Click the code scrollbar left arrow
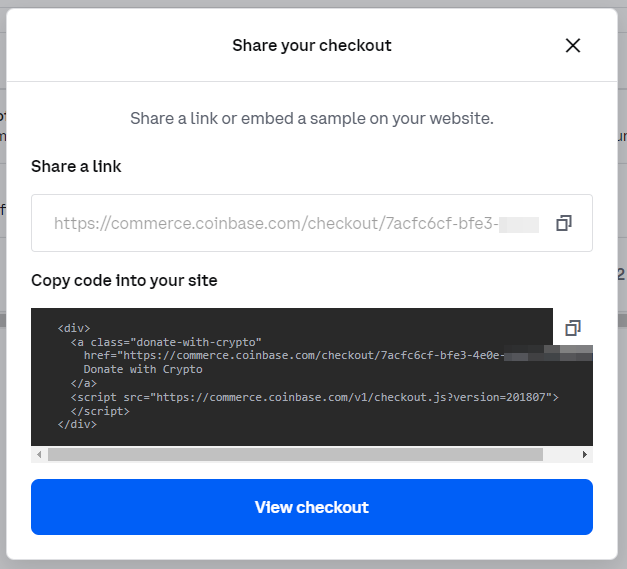Image resolution: width=627 pixels, height=569 pixels. point(39,455)
